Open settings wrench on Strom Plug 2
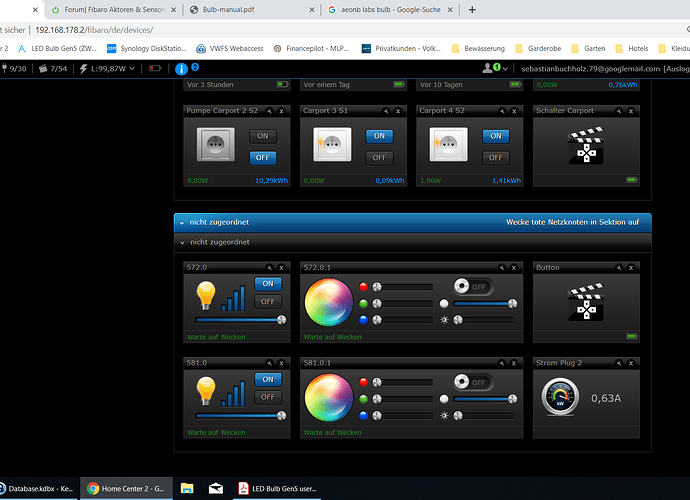The width and height of the screenshot is (690, 500). [x=619, y=363]
